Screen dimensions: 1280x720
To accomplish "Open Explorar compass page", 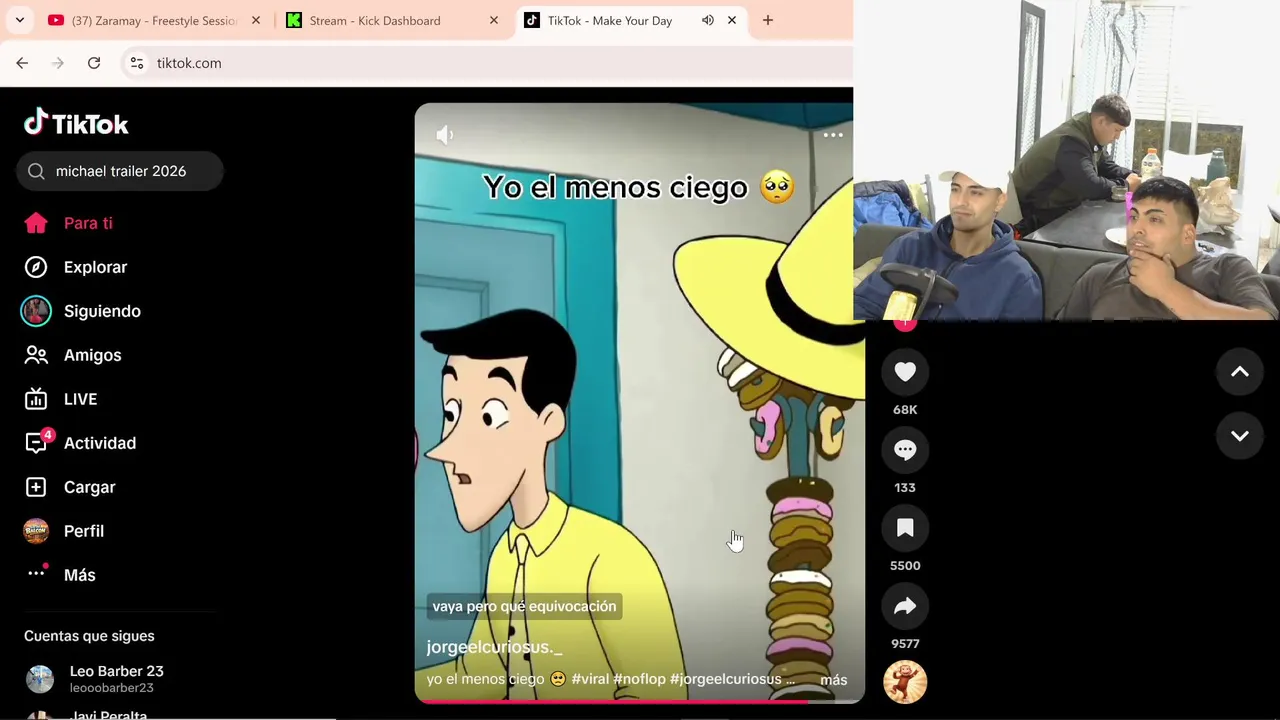I will pyautogui.click(x=76, y=267).
